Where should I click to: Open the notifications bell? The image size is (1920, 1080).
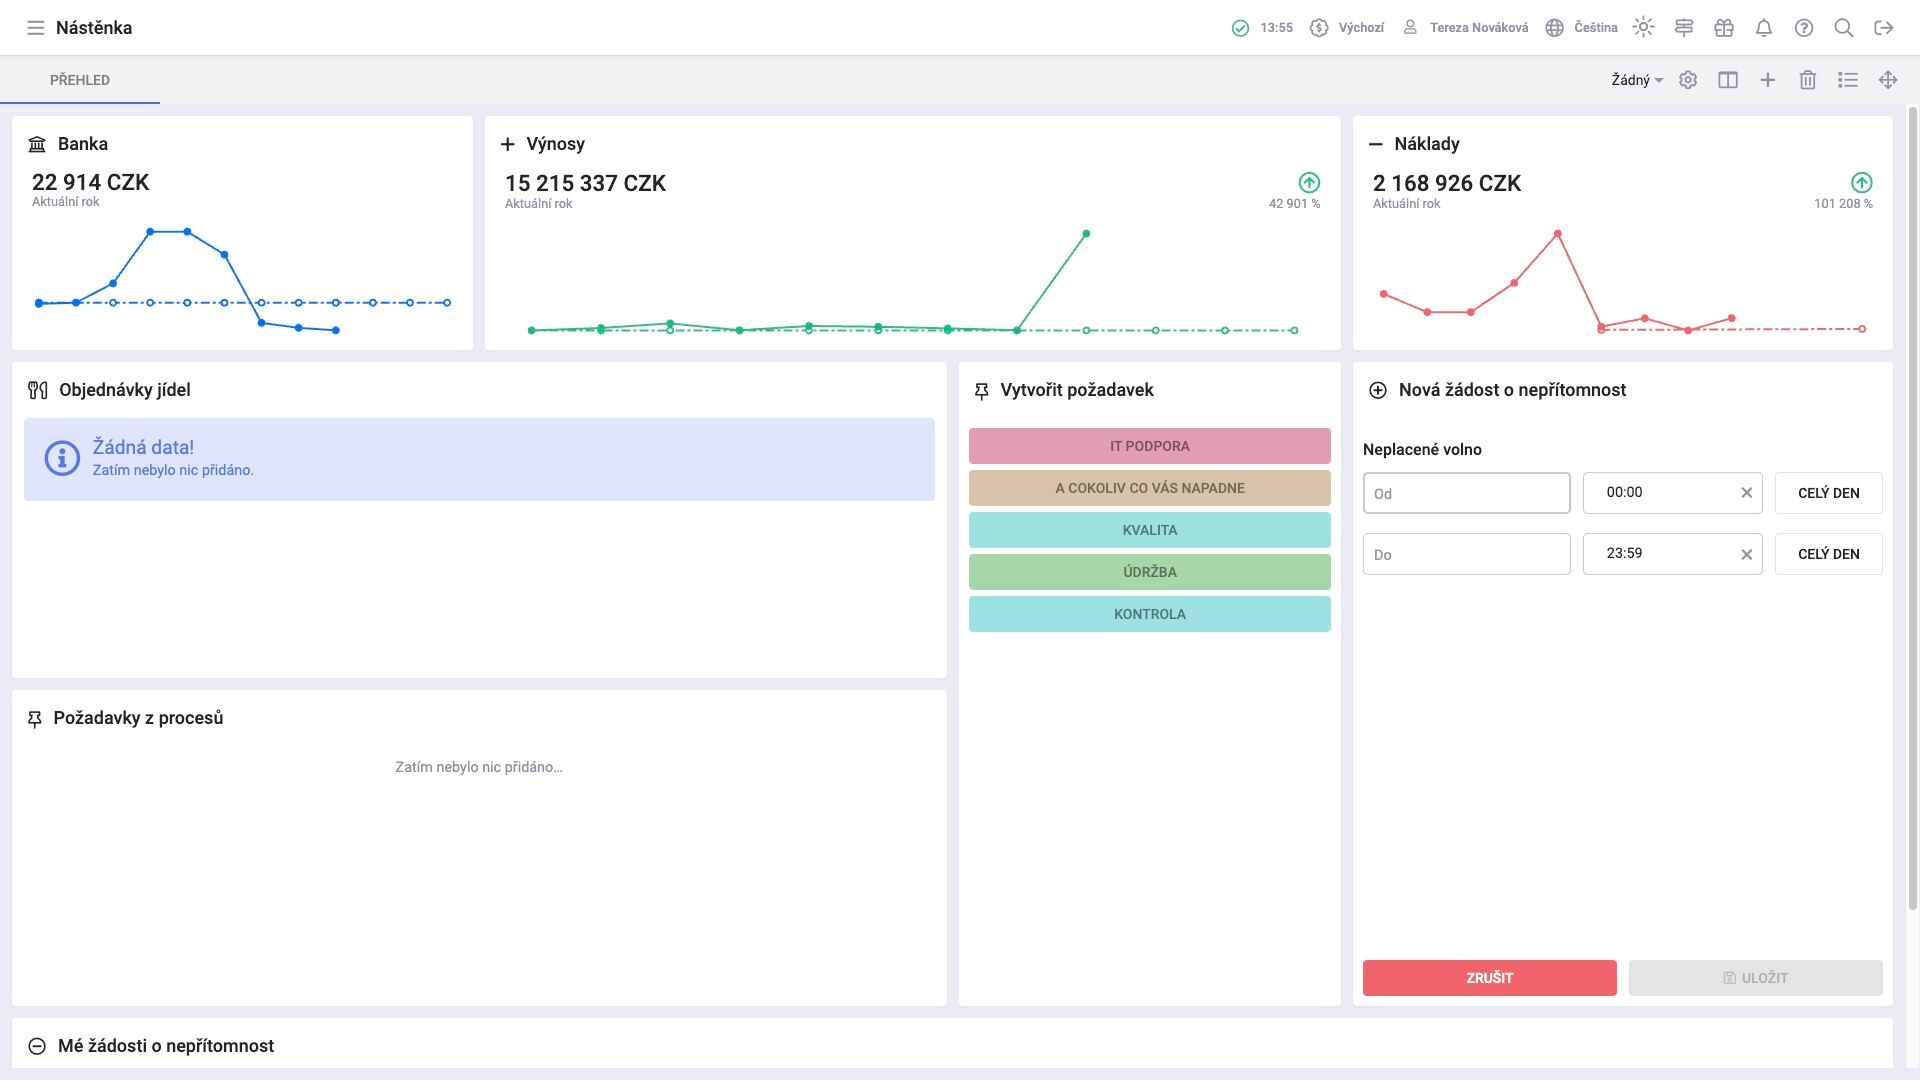click(x=1764, y=28)
